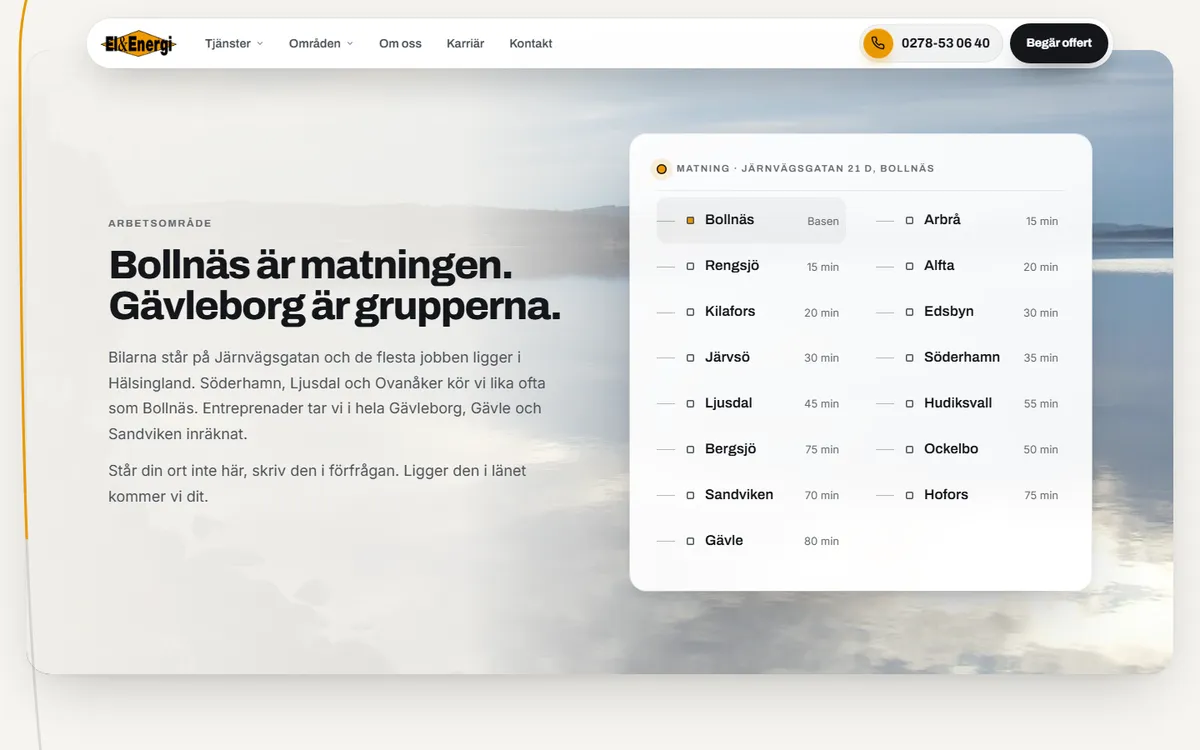Select Söderhamn in the area list
The image size is (1200, 750).
pyautogui.click(x=970, y=357)
